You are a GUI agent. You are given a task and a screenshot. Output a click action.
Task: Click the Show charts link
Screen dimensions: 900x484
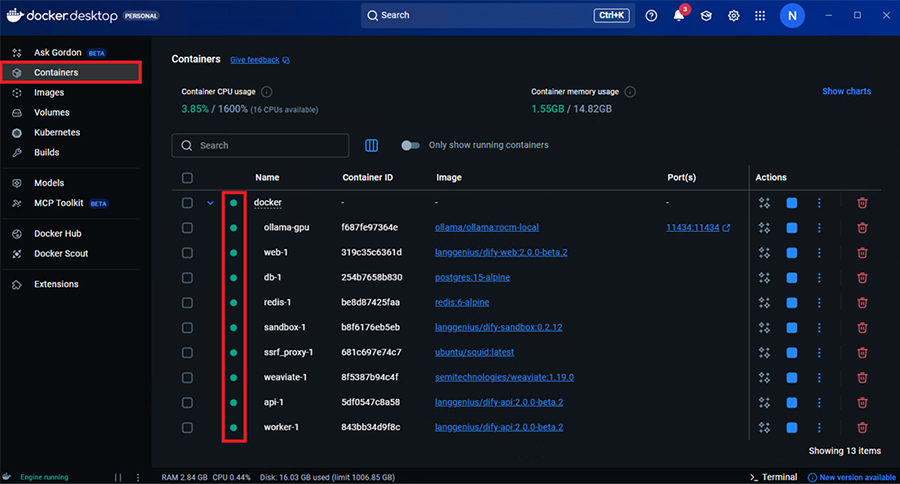[x=846, y=91]
